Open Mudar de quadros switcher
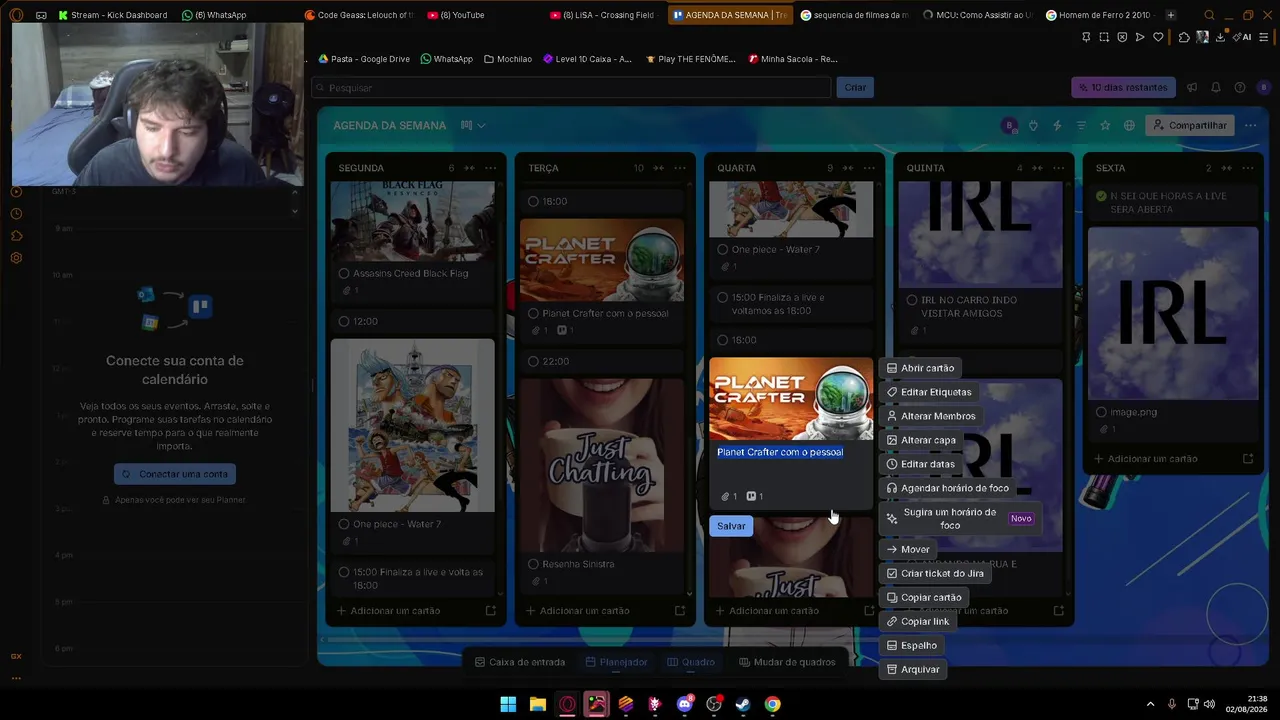This screenshot has height=720, width=1280. point(787,662)
